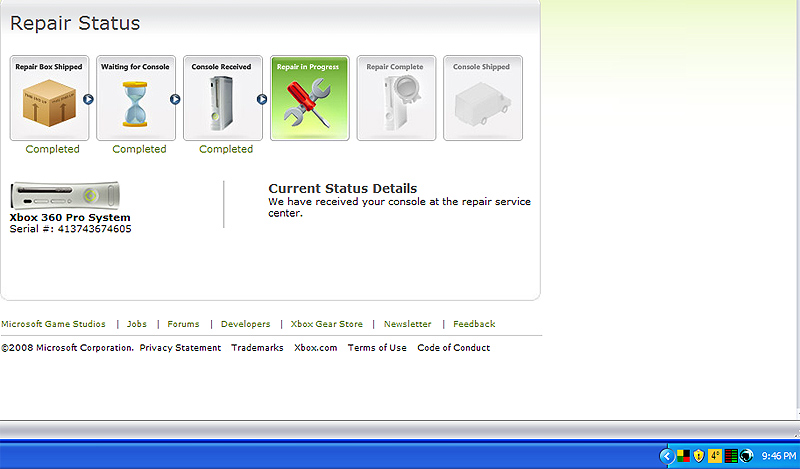Image resolution: width=800 pixels, height=469 pixels.
Task: Click Completed under Console Received
Action: [226, 149]
